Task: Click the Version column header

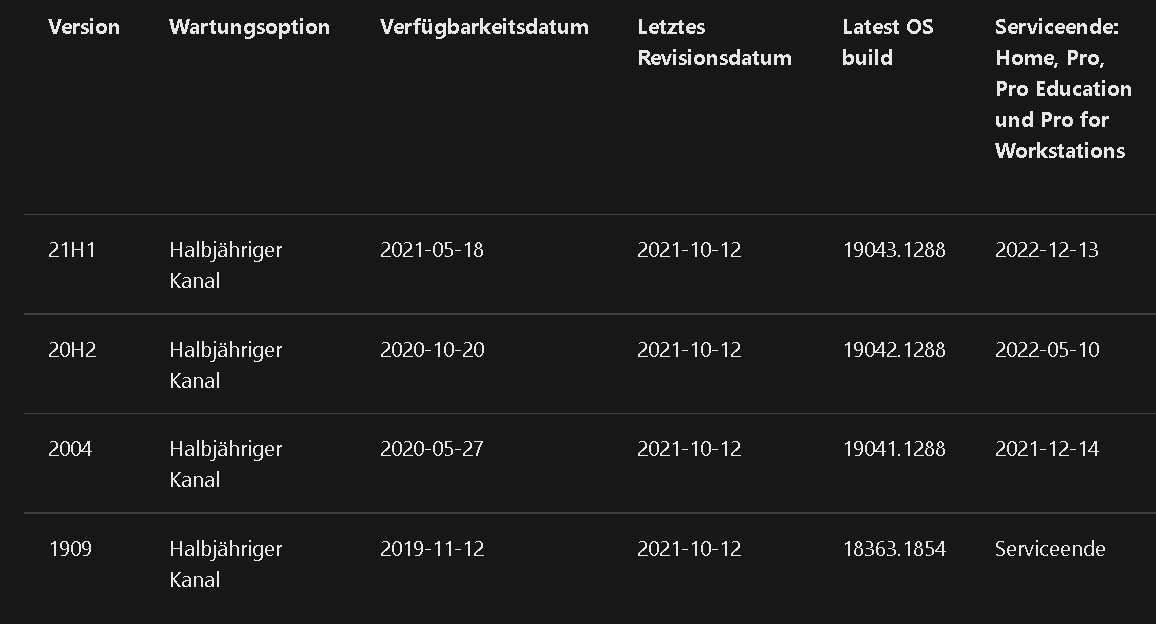Action: 83,27
